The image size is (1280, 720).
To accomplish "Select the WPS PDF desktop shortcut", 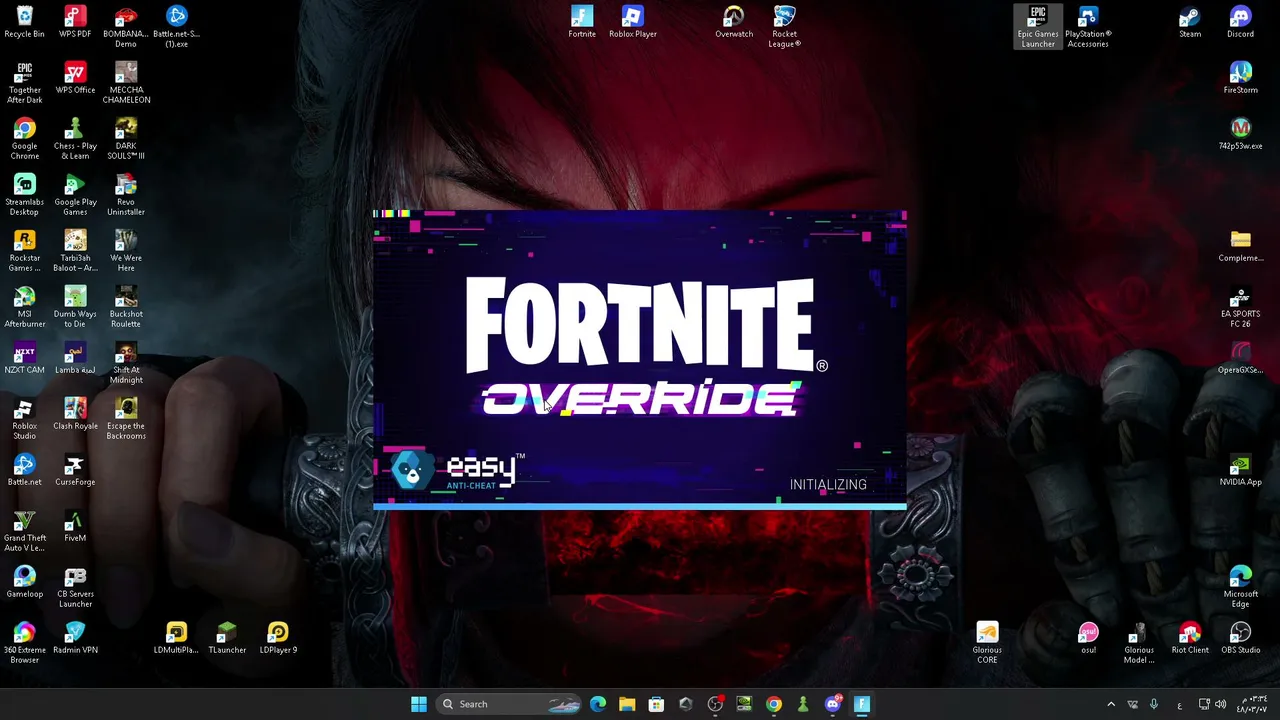I will click(x=75, y=22).
